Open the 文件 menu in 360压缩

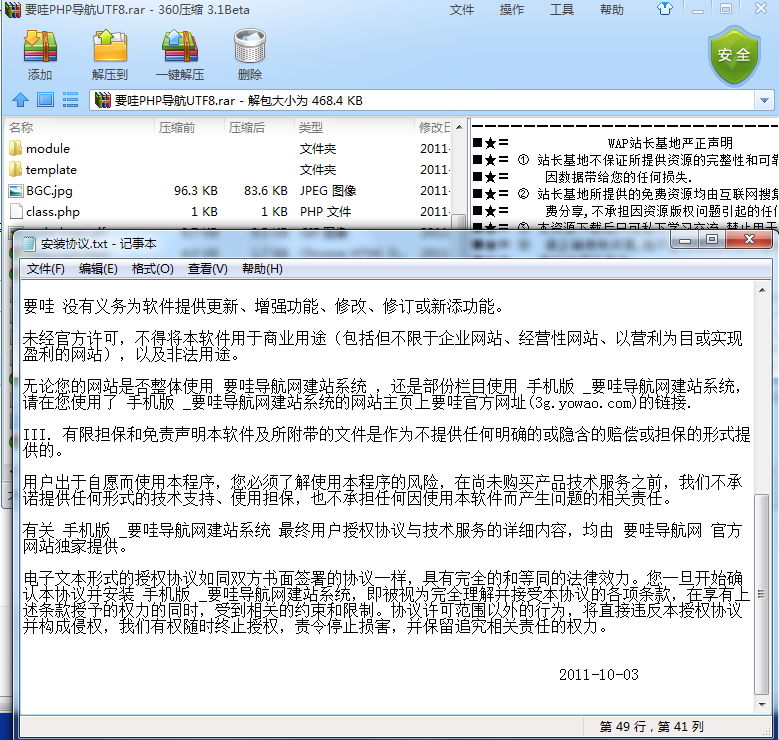click(462, 10)
